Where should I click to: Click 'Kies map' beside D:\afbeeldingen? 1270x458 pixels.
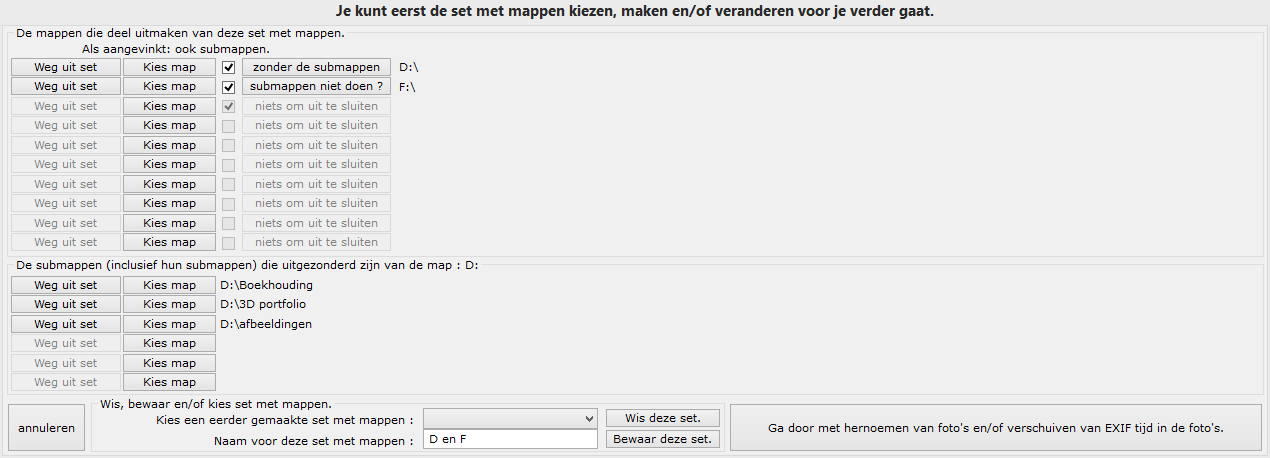[170, 324]
